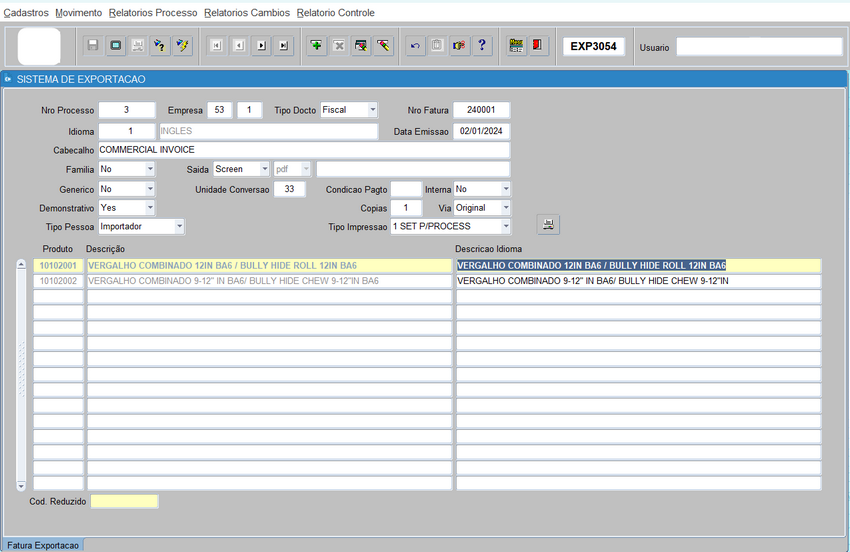Click the output file field right of pdf
This screenshot has height=552, width=850.
point(413,169)
